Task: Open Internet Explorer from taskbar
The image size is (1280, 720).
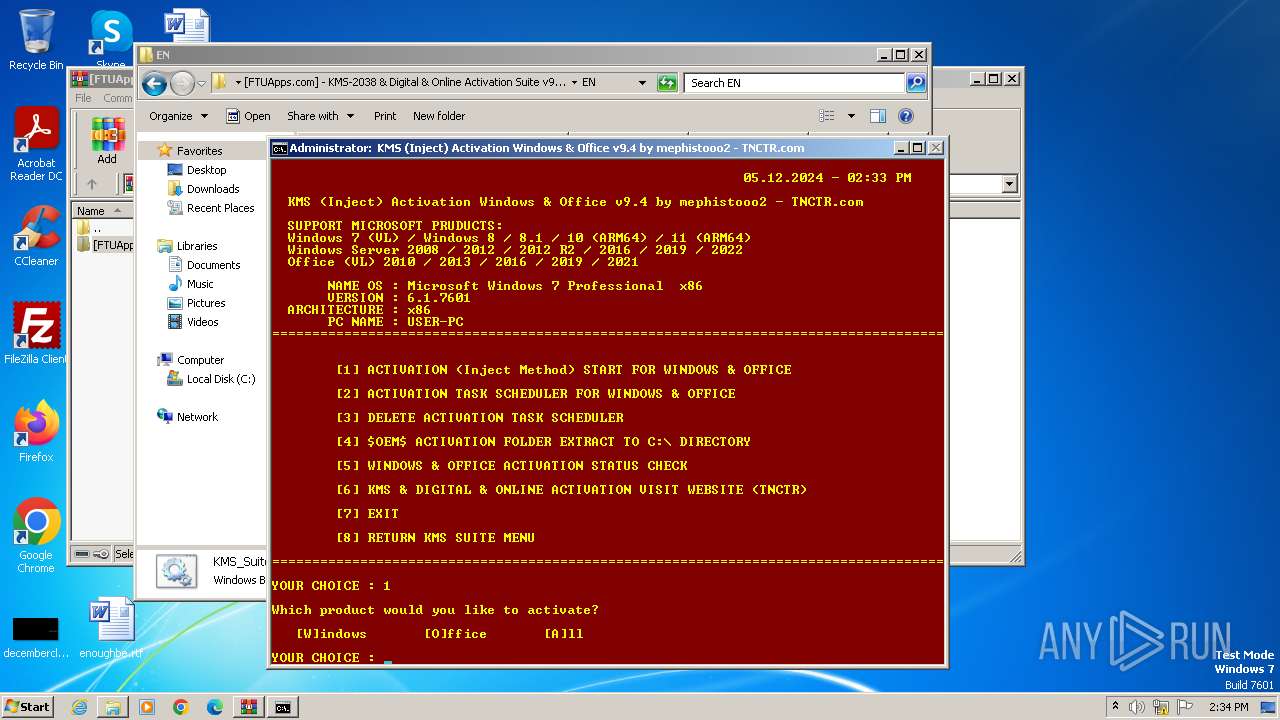Action: pos(79,707)
